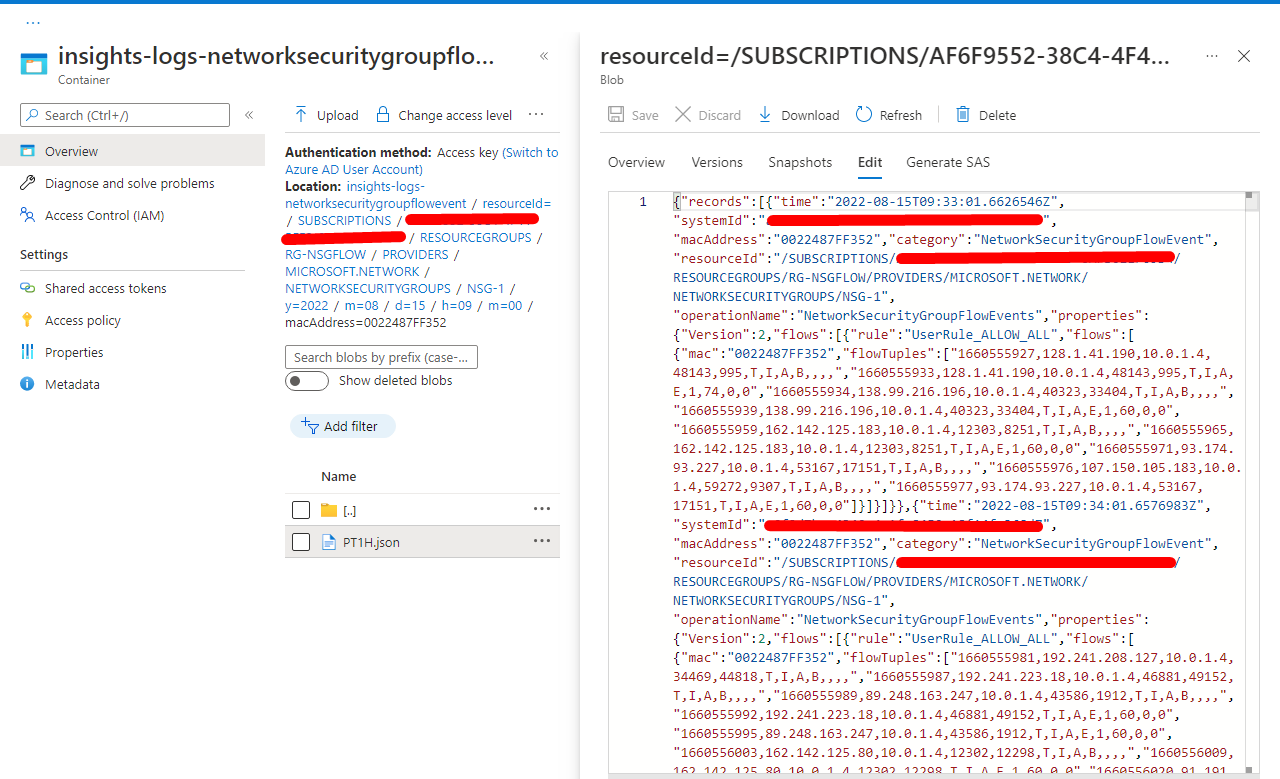Check the box for the [..] folder row
1280x779 pixels.
click(x=301, y=510)
